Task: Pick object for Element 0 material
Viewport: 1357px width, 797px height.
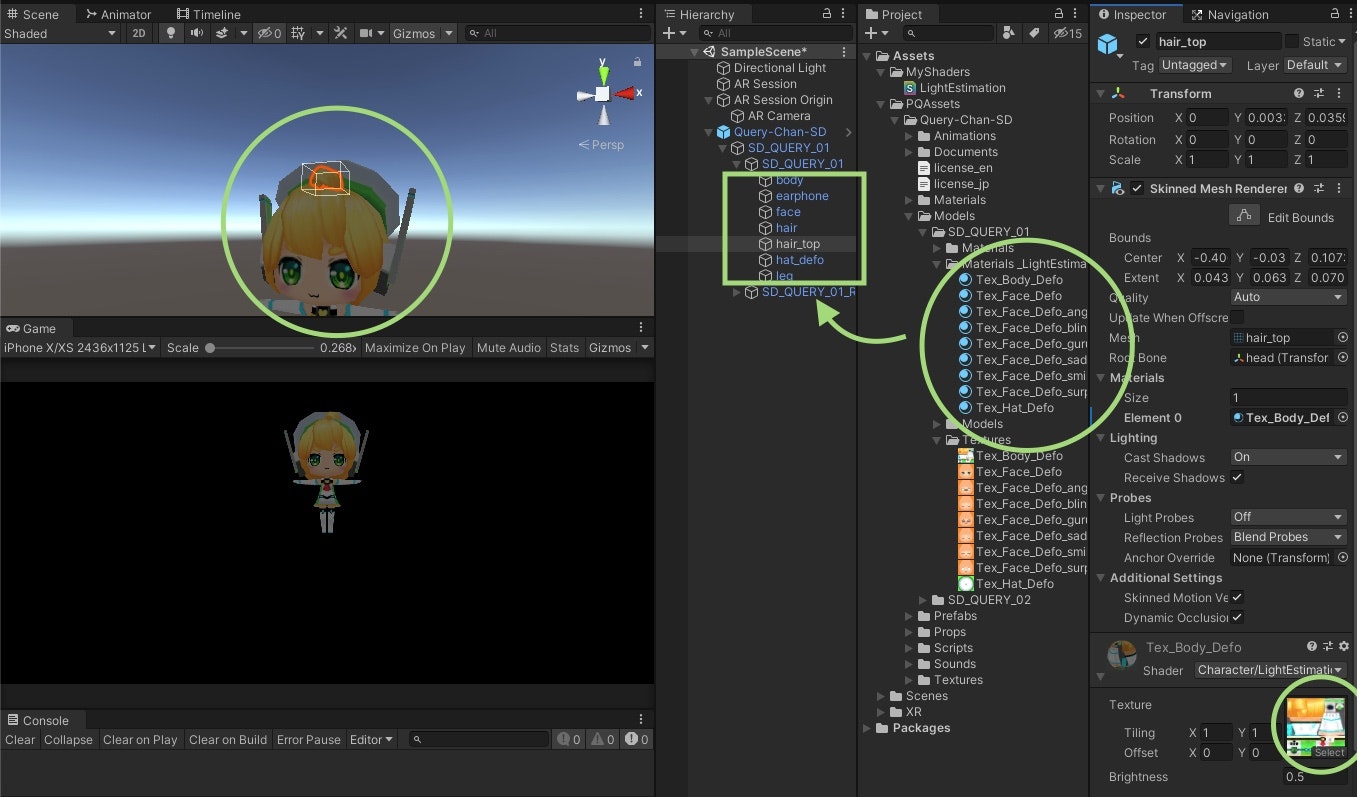Action: 1342,418
